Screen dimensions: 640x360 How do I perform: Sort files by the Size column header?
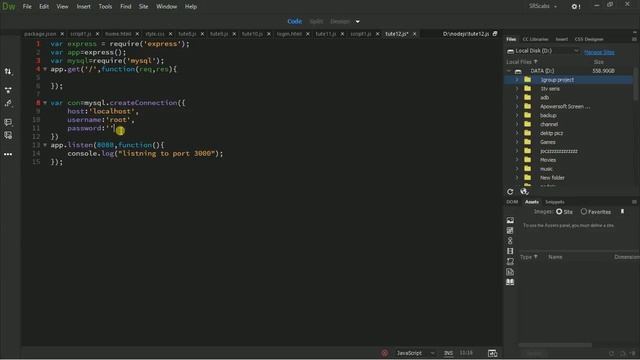pos(599,62)
